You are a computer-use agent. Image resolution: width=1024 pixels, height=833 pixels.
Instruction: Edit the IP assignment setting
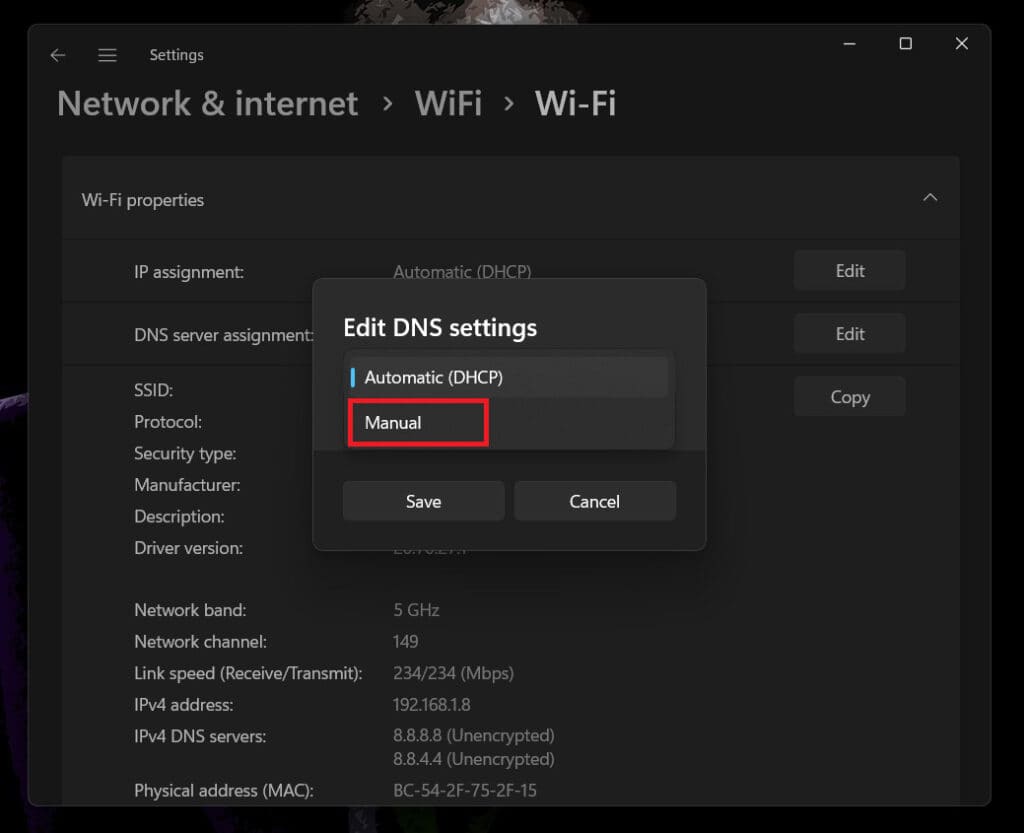[x=848, y=270]
